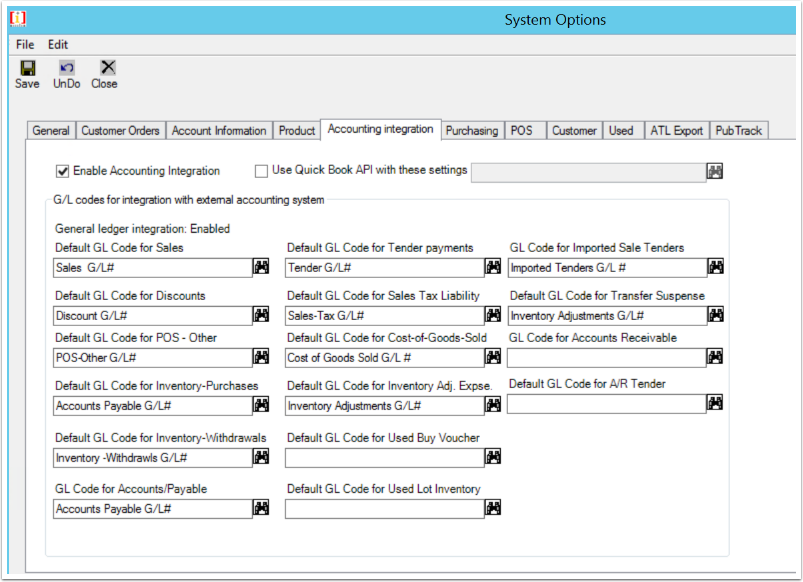Click the empty Accounts Receivable GL code field
The image size is (803, 582).
click(606, 358)
